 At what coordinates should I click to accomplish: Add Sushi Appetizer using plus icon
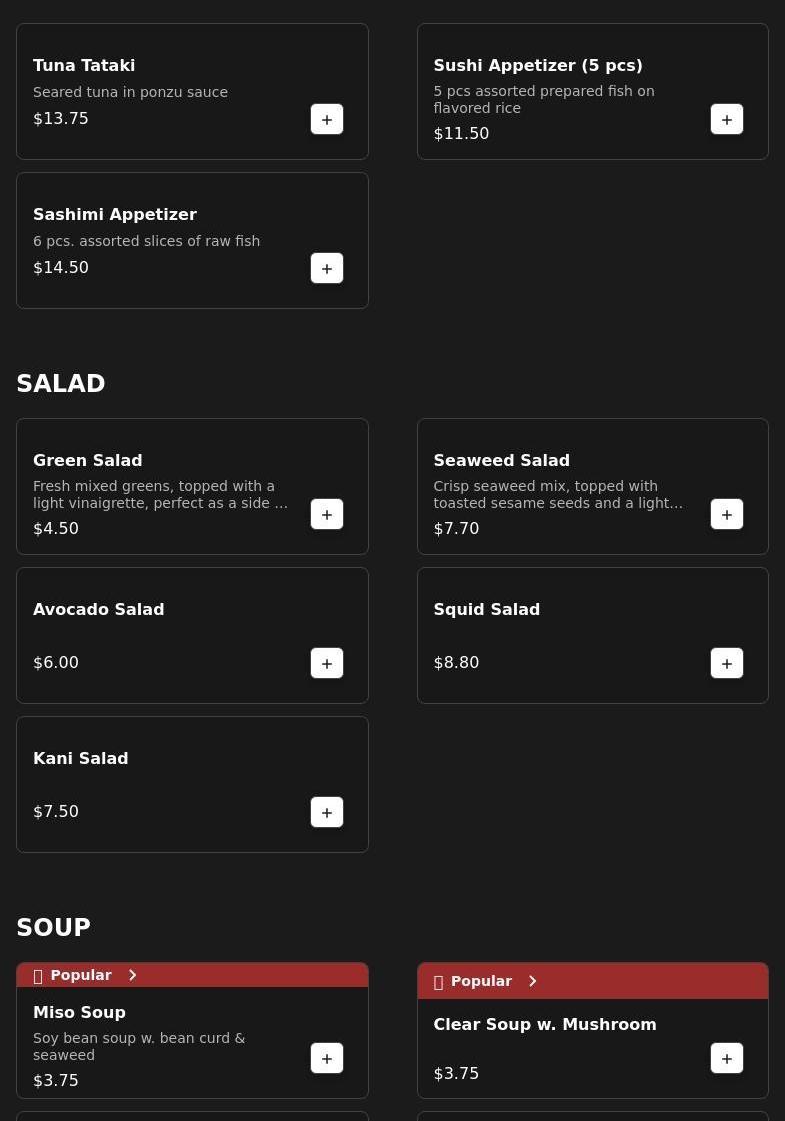pos(727,119)
